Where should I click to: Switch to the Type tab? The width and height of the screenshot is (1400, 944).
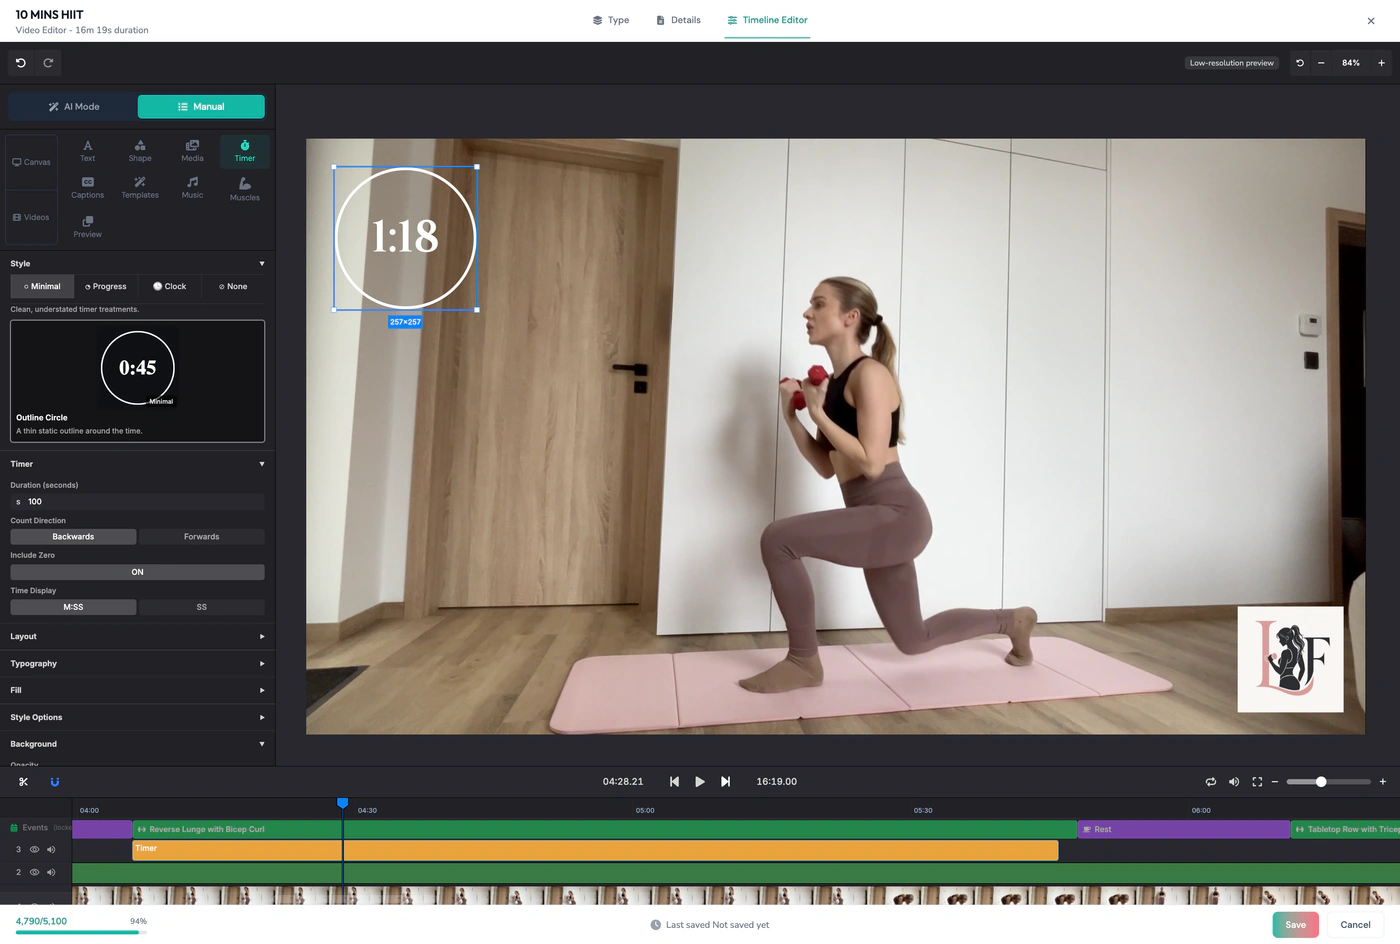(x=611, y=20)
